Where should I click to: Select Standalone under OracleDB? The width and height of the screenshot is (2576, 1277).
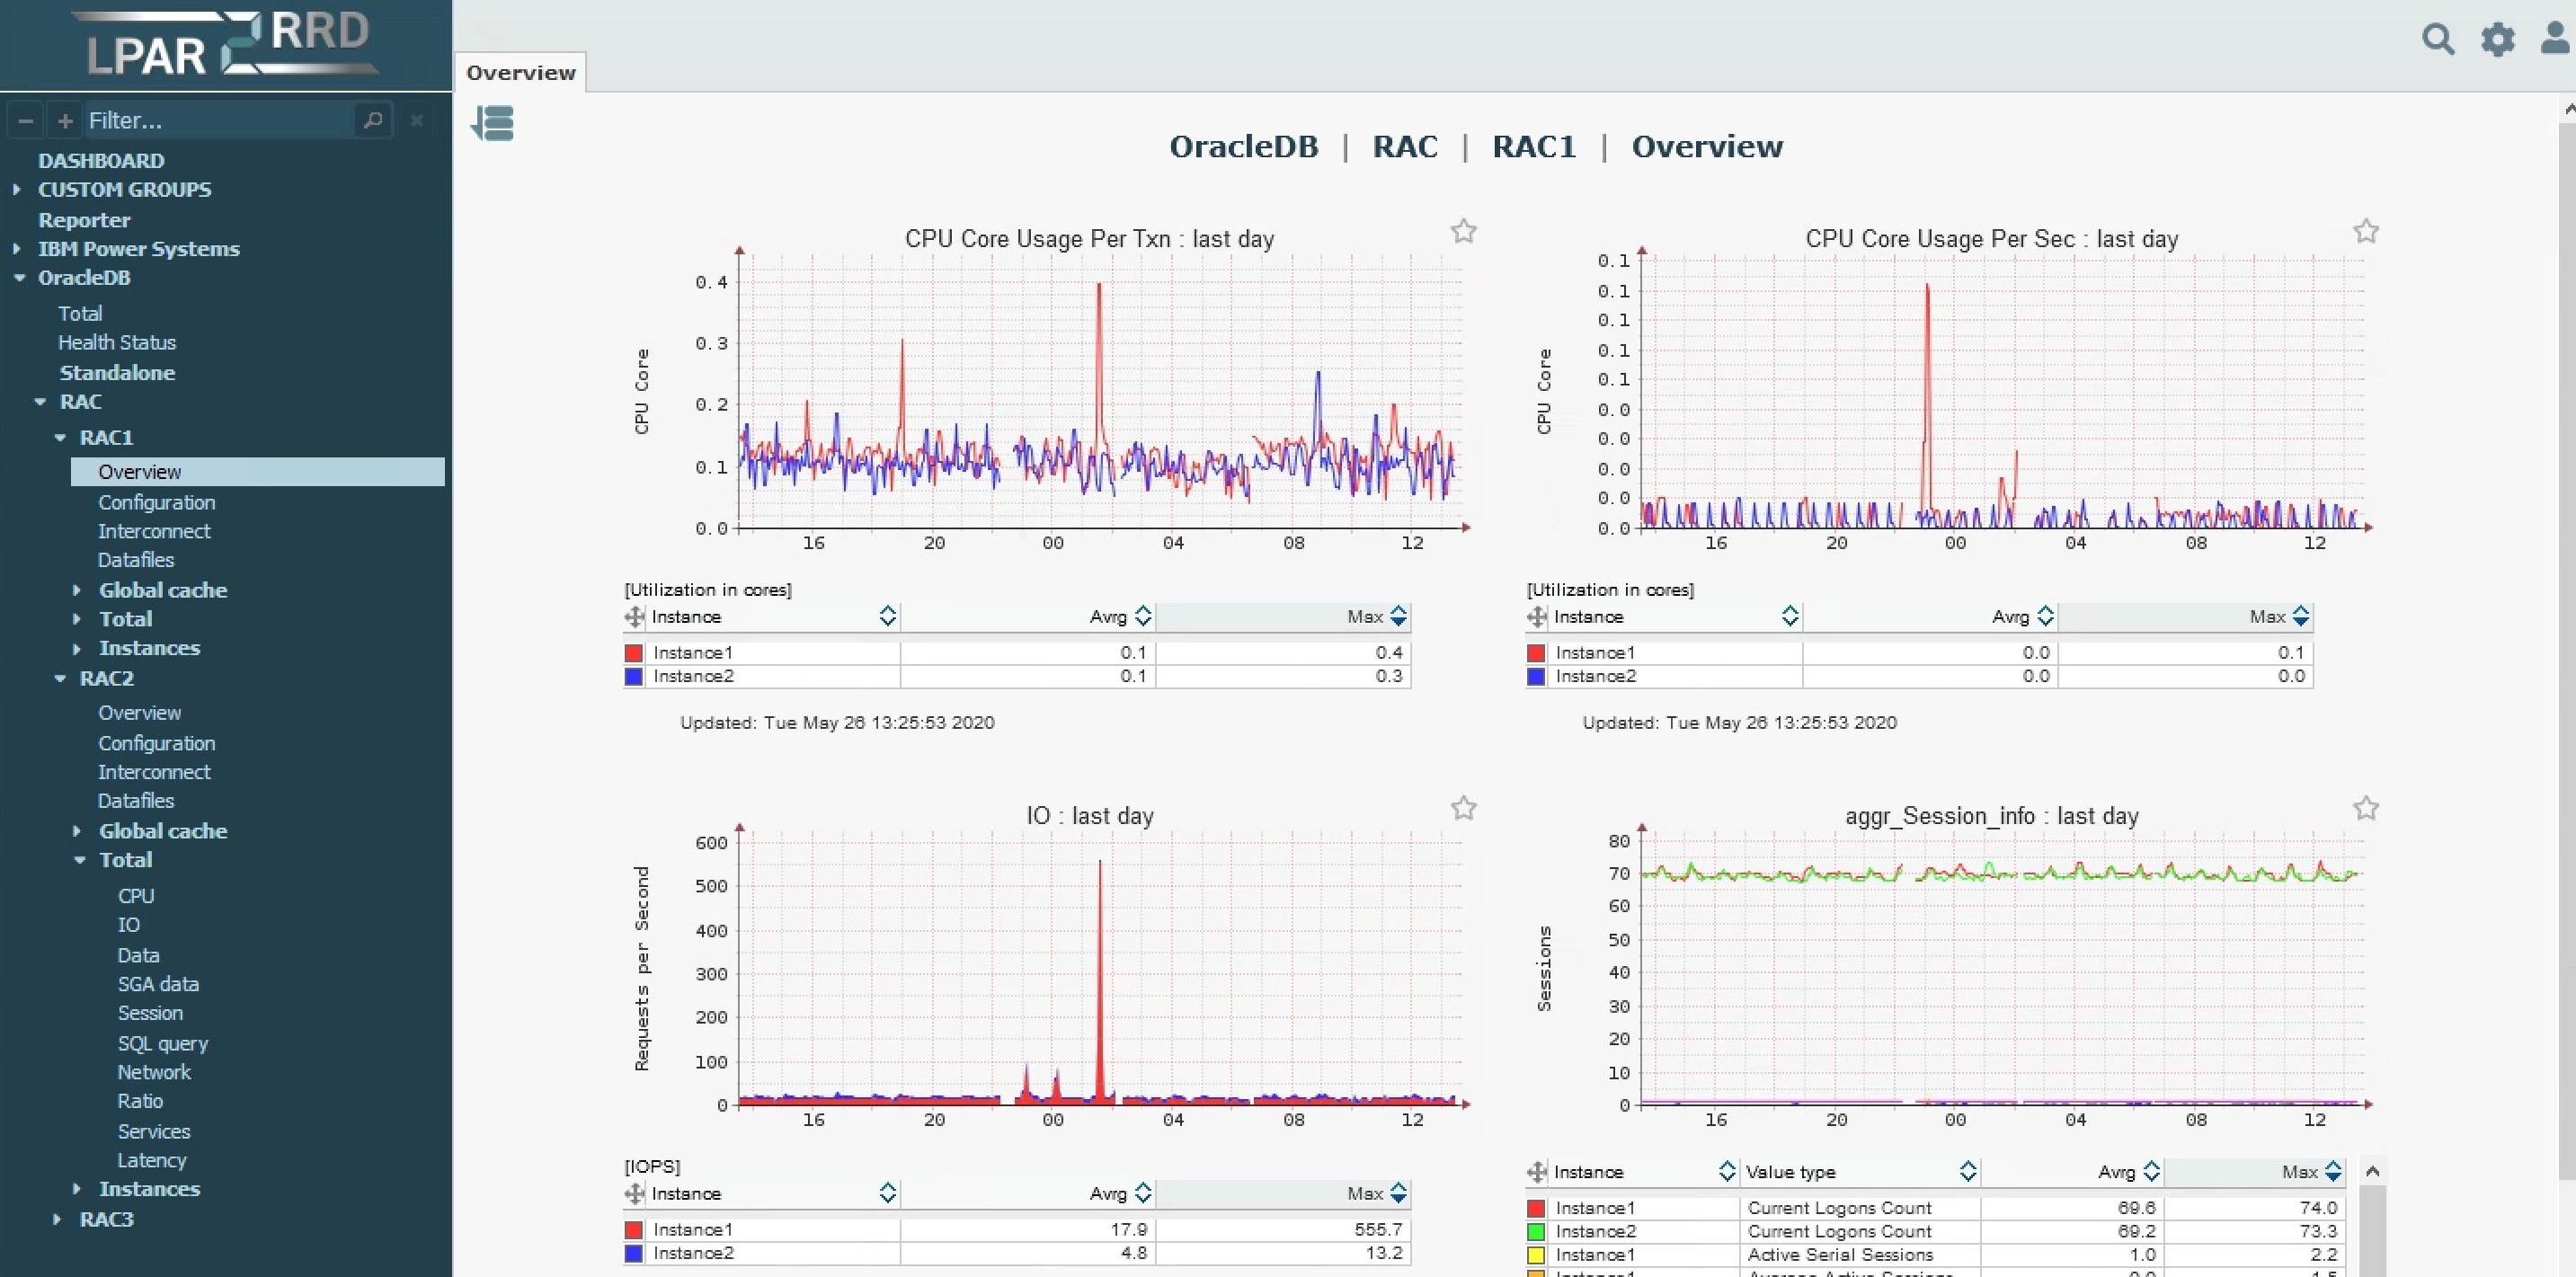point(117,372)
